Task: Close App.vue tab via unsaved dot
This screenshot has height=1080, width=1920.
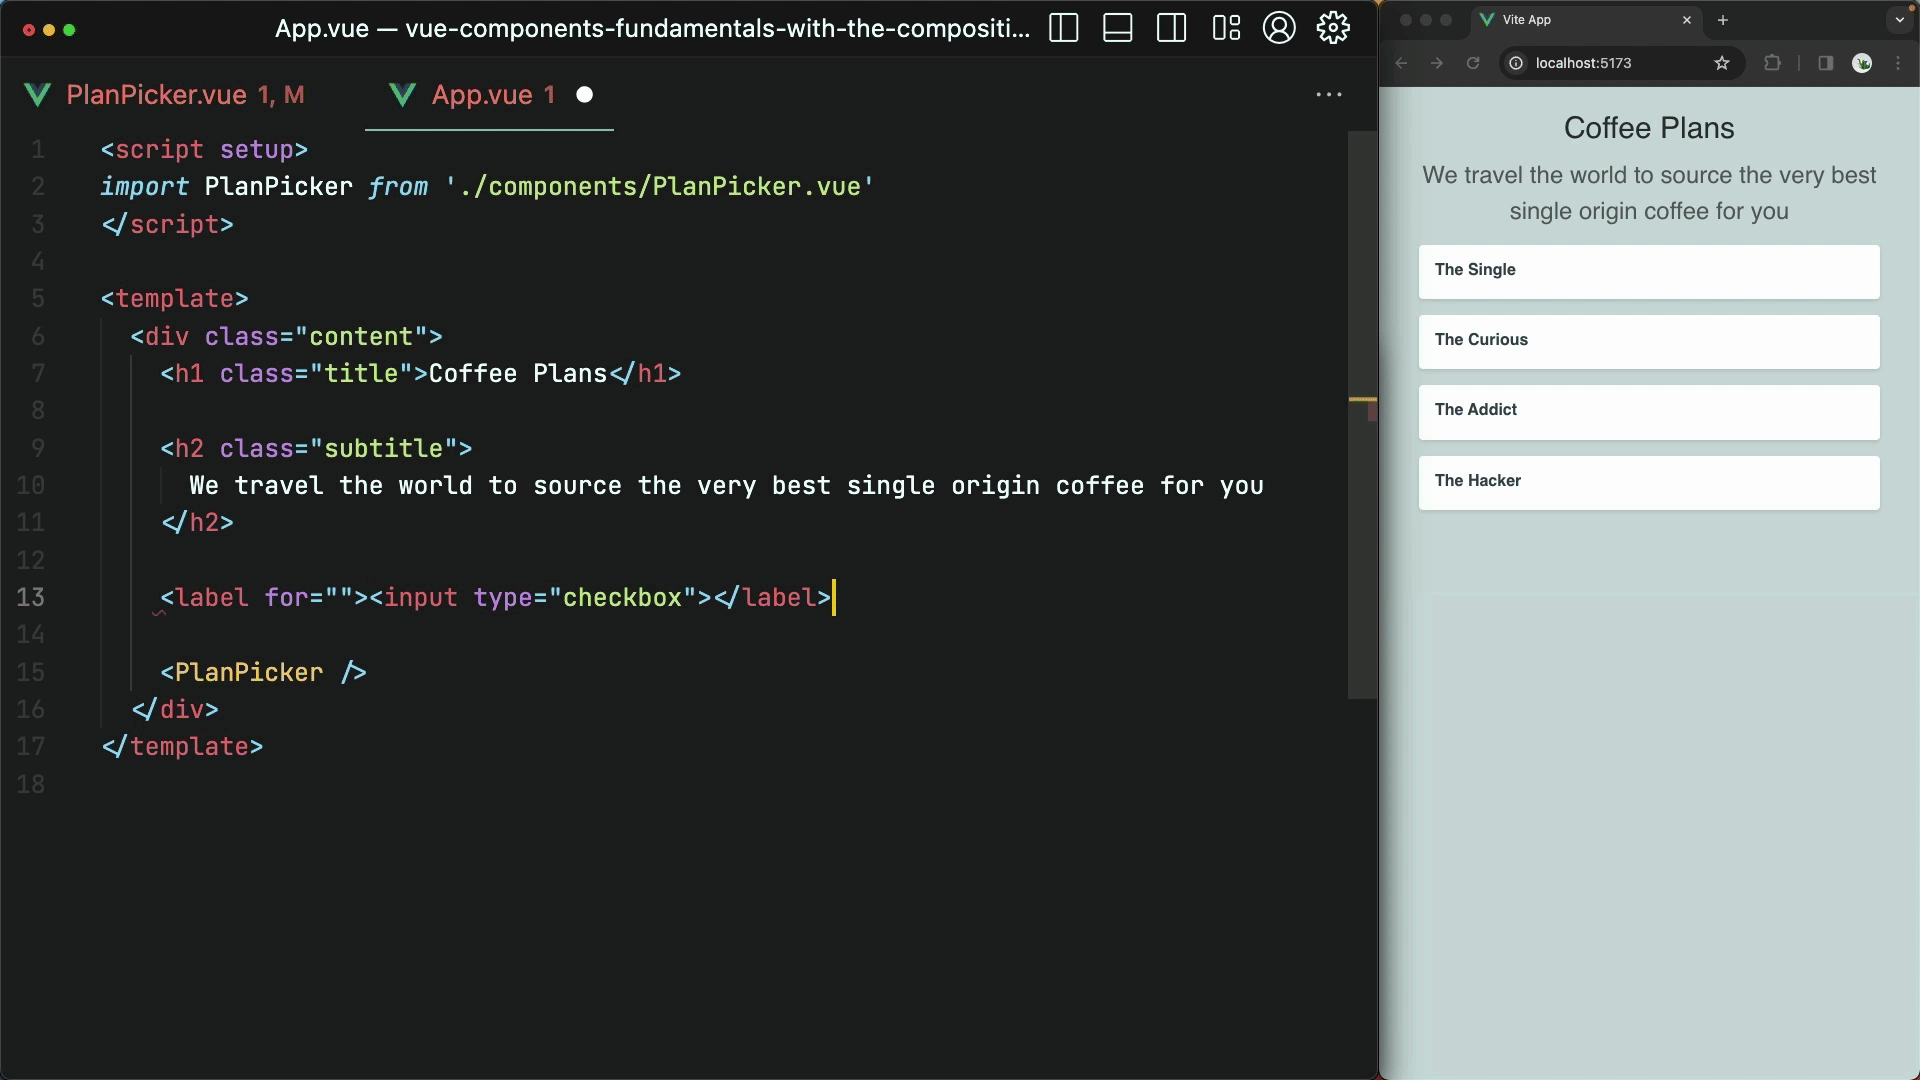Action: click(x=585, y=95)
